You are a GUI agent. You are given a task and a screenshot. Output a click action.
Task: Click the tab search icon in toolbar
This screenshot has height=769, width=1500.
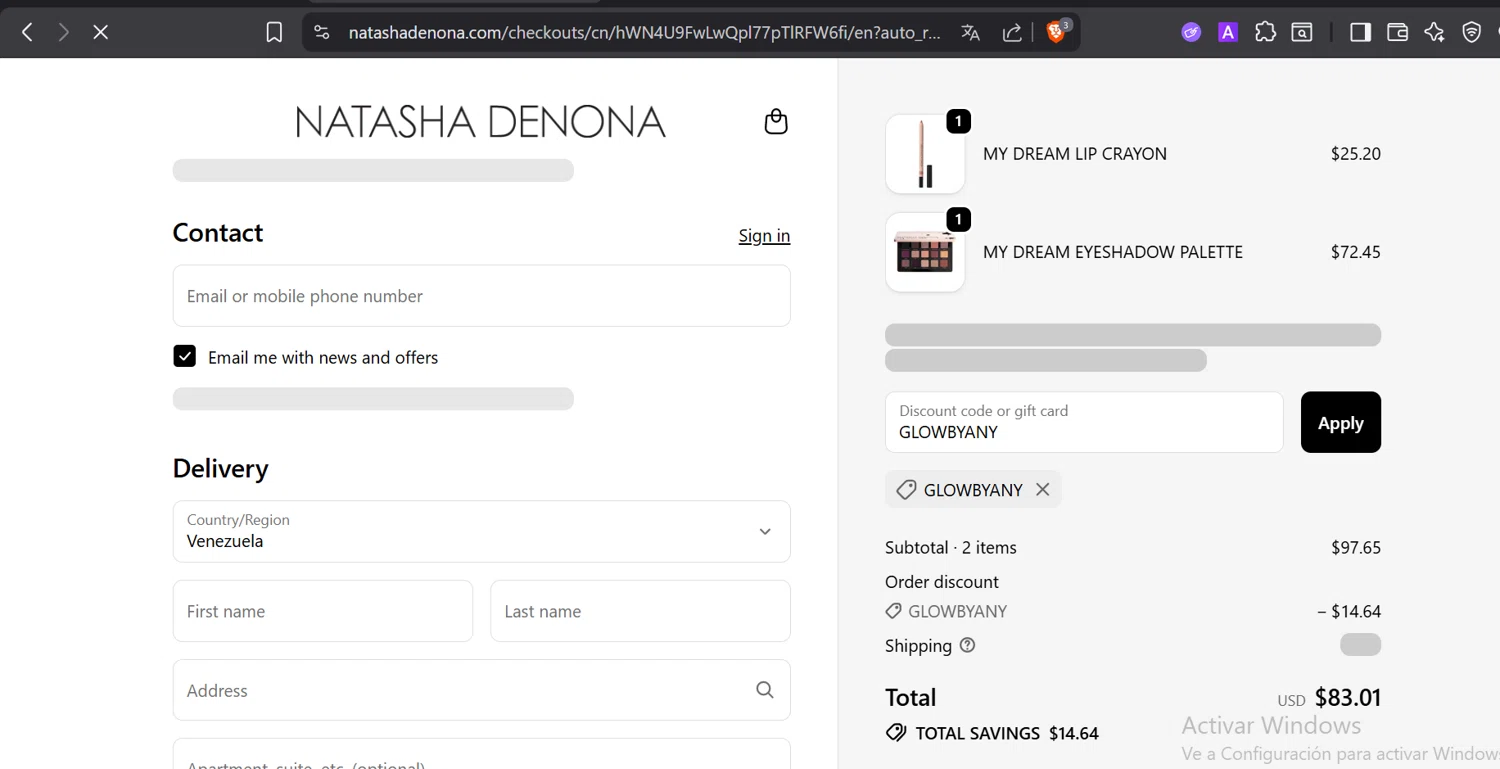tap(1302, 32)
